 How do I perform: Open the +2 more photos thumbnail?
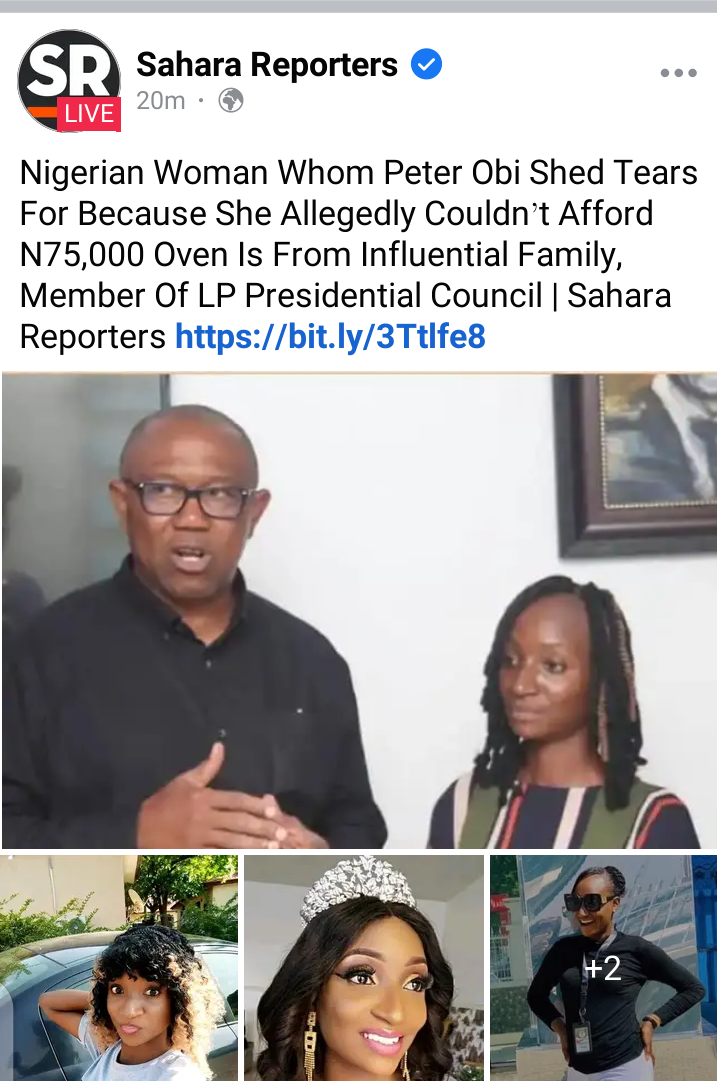click(603, 968)
